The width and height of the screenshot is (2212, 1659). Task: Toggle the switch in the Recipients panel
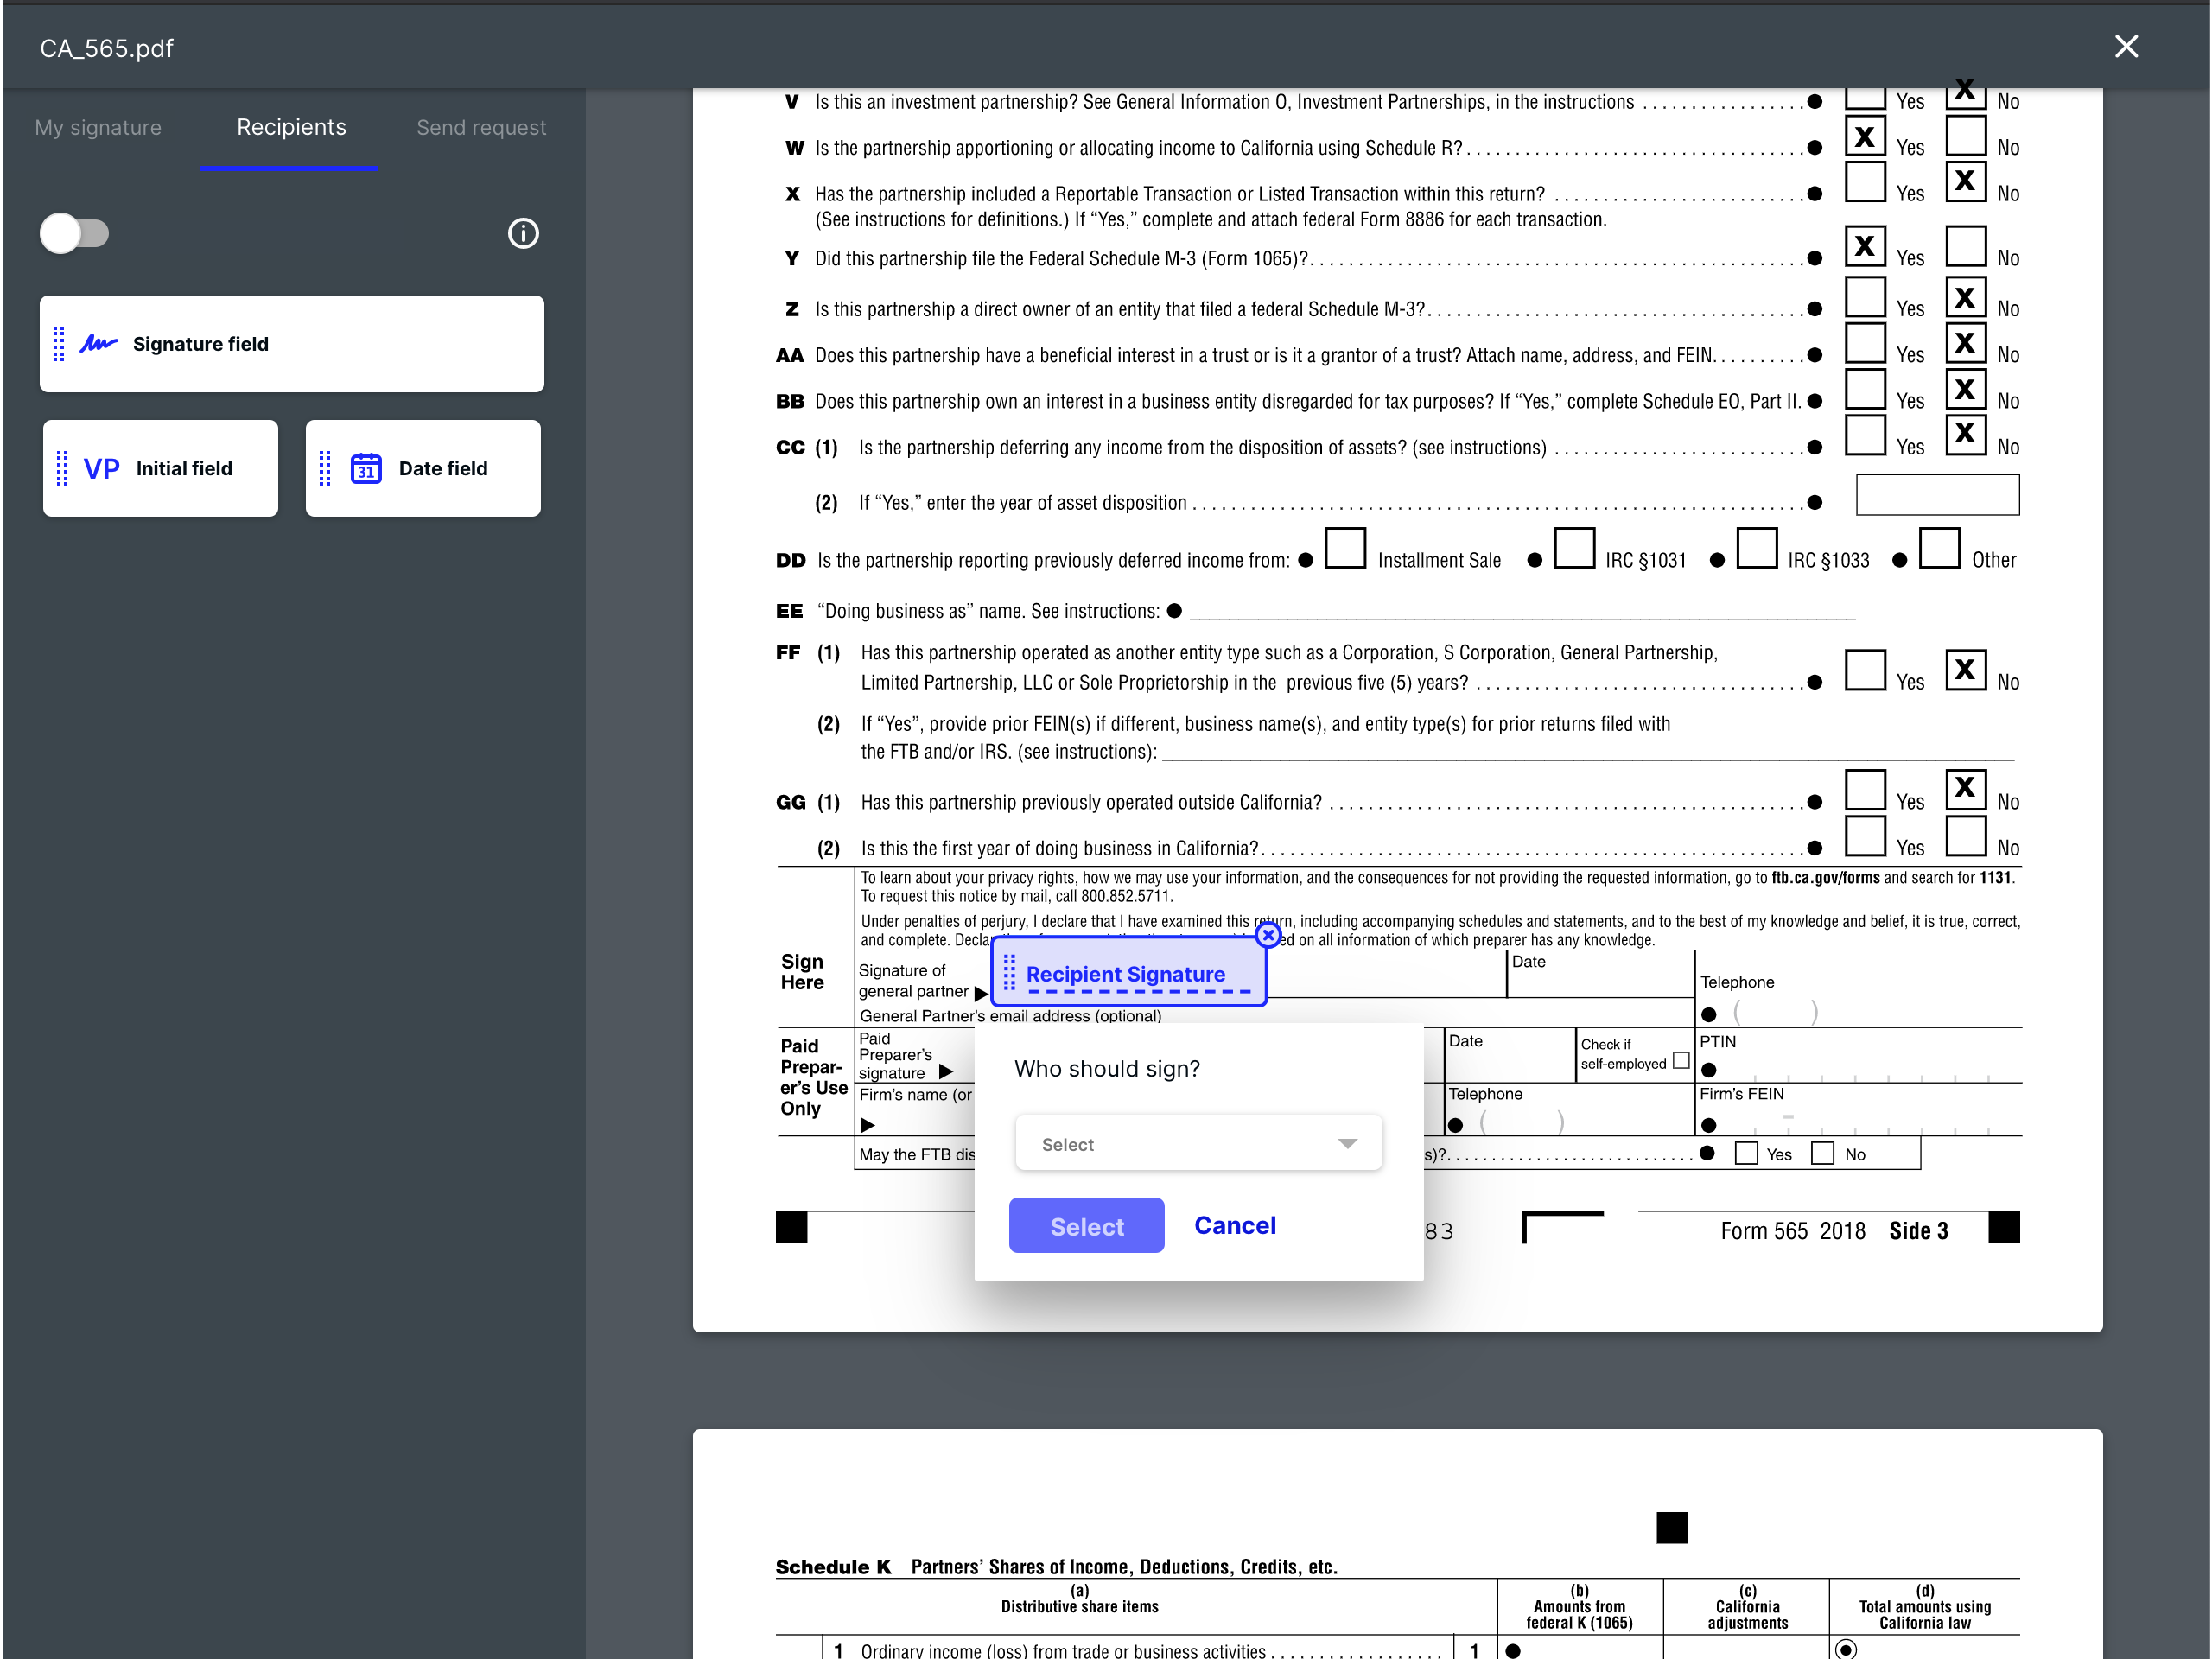(75, 233)
